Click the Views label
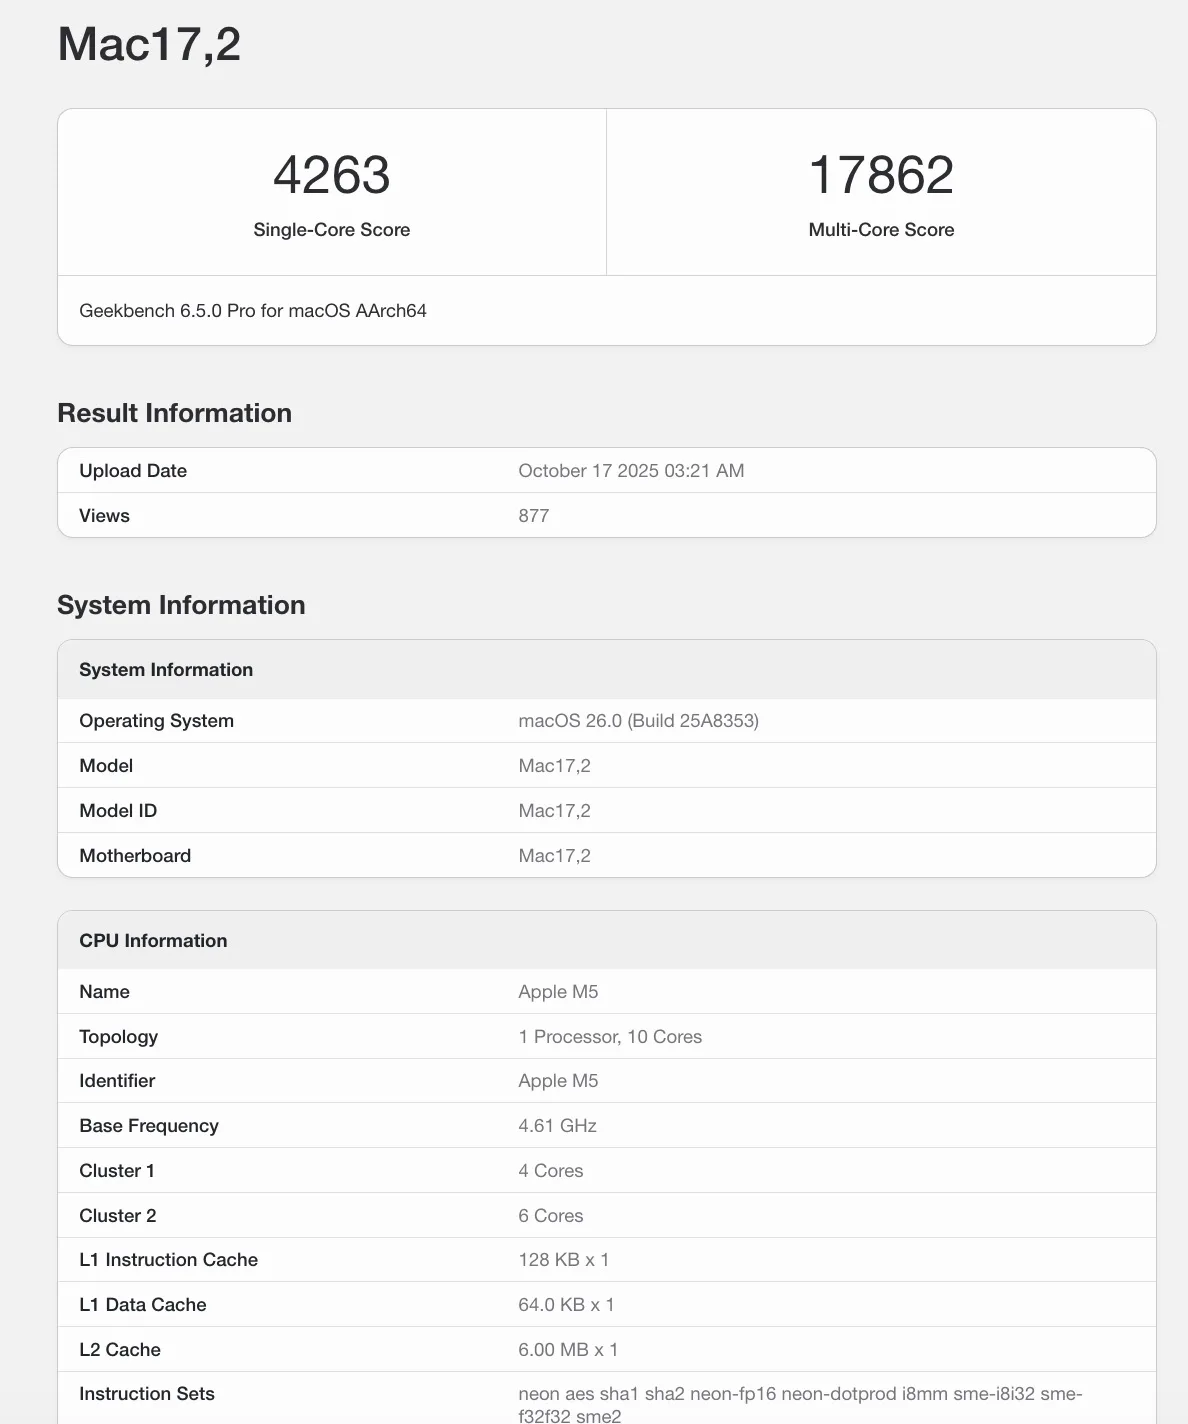The image size is (1188, 1424). coord(104,516)
